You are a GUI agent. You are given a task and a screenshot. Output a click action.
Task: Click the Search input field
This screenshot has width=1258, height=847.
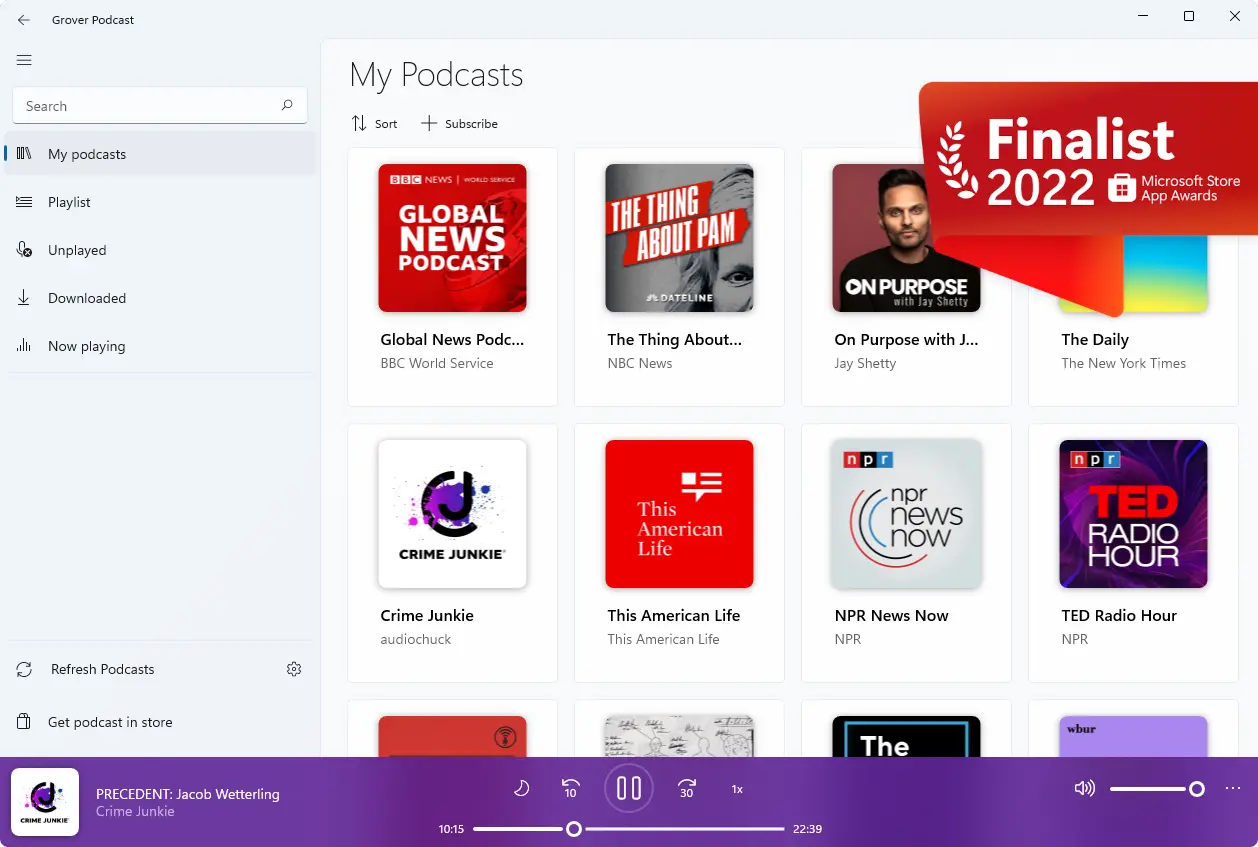tap(150, 106)
